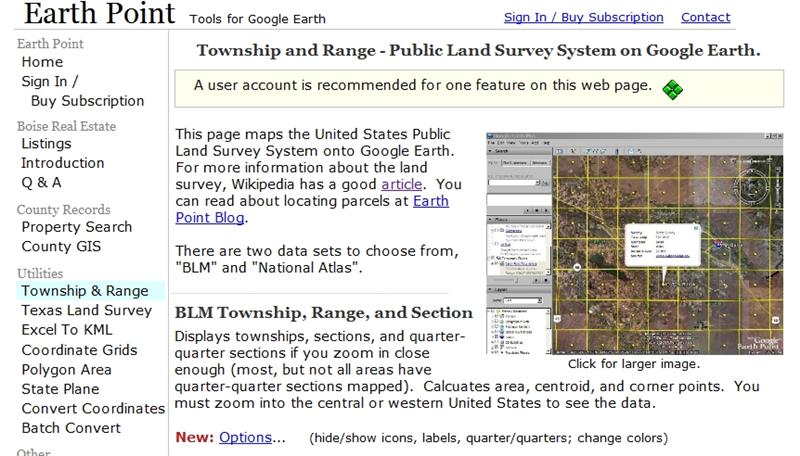Open Excel To KML utility
This screenshot has height=456, width=800.
[67, 330]
